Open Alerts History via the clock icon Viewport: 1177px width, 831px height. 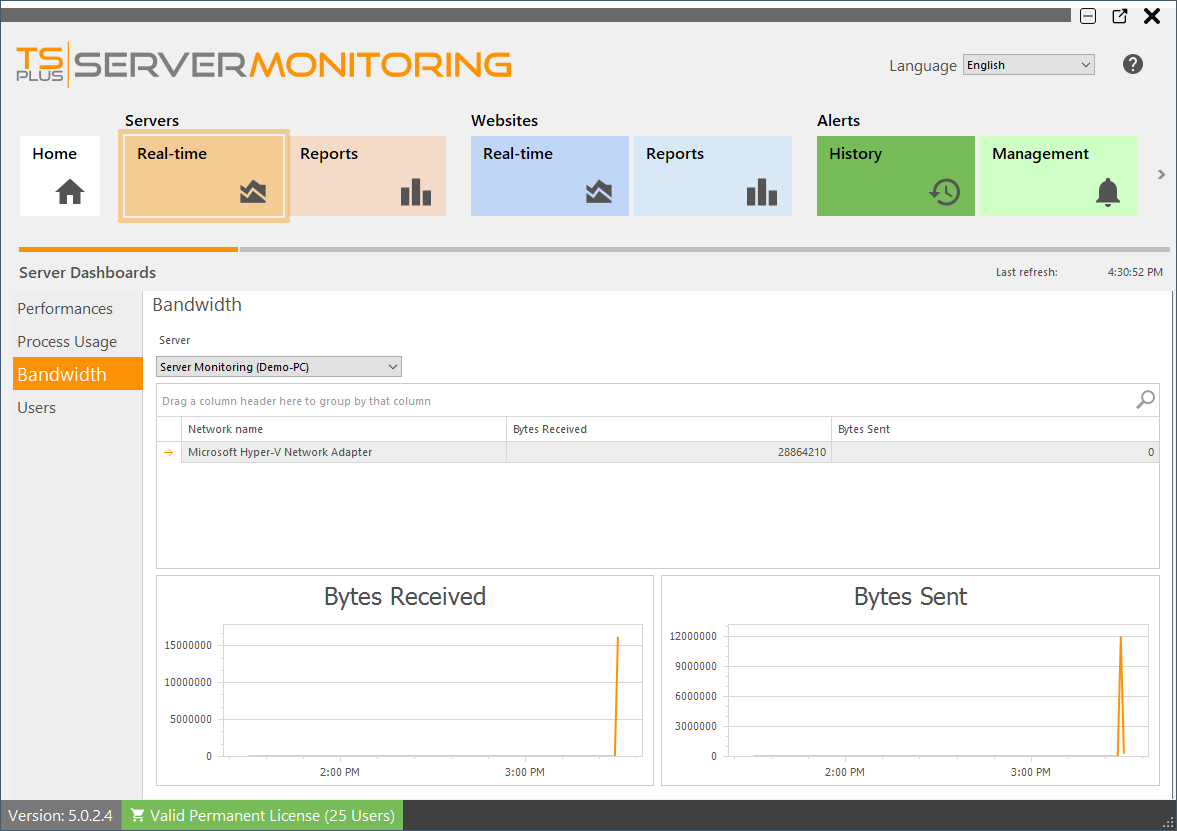pyautogui.click(x=945, y=190)
